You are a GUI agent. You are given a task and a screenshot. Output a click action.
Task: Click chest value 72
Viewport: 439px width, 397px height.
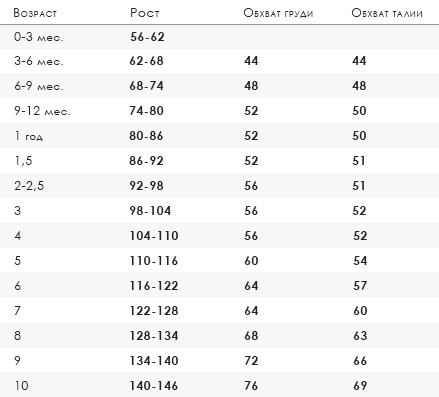click(251, 361)
